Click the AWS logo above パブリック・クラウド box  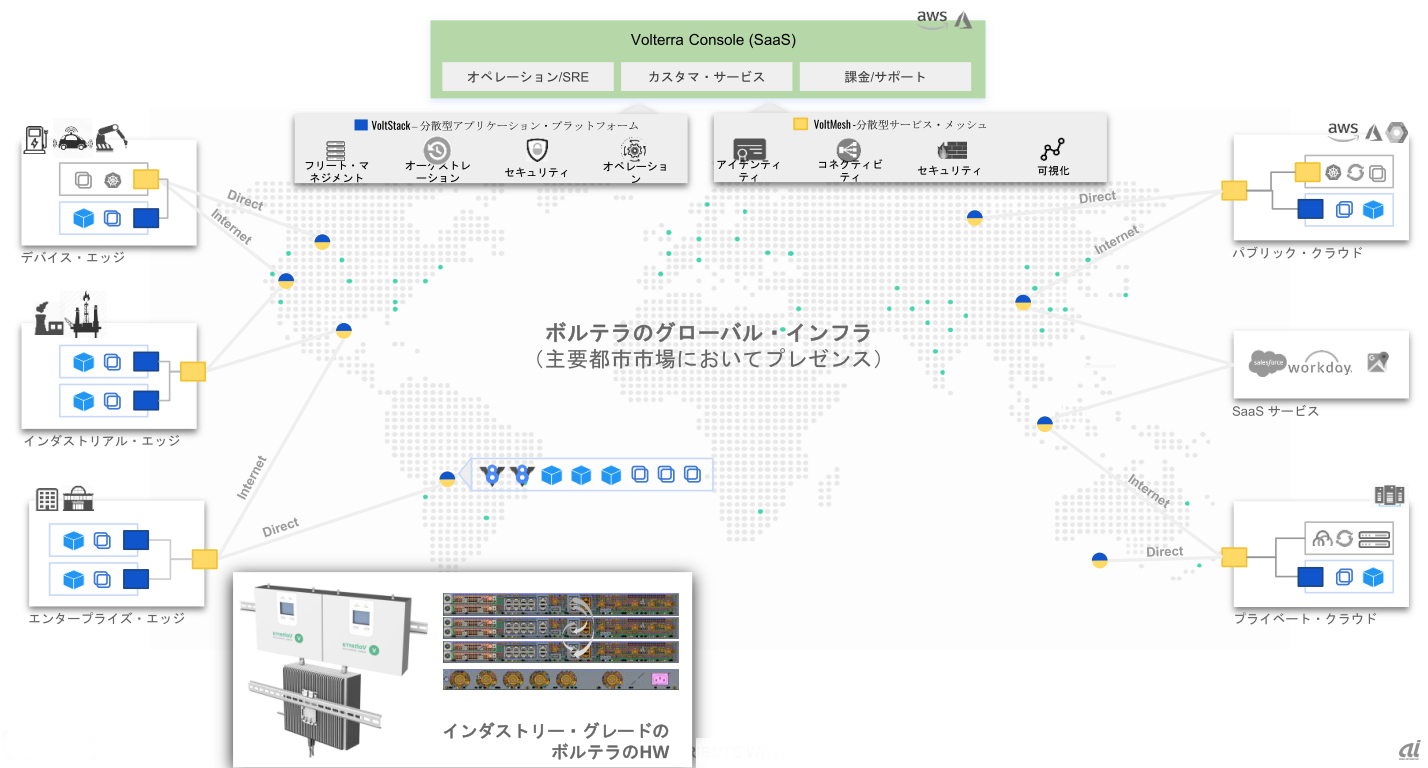click(x=1342, y=130)
